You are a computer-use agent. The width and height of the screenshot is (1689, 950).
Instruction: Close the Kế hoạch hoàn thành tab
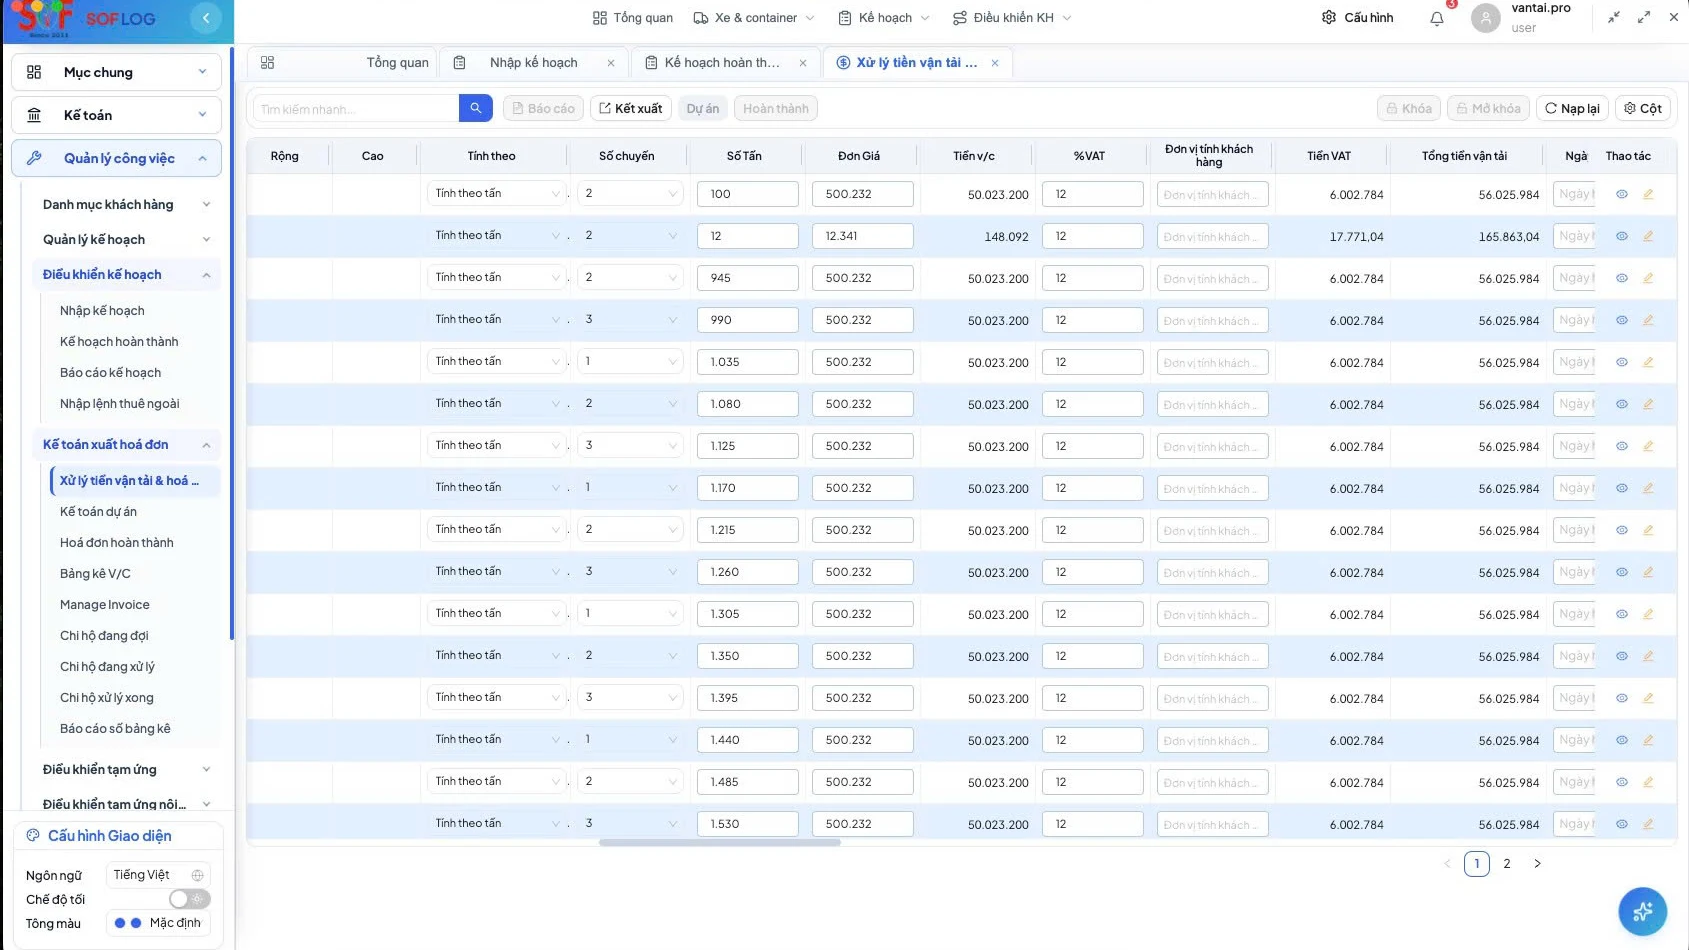[803, 63]
